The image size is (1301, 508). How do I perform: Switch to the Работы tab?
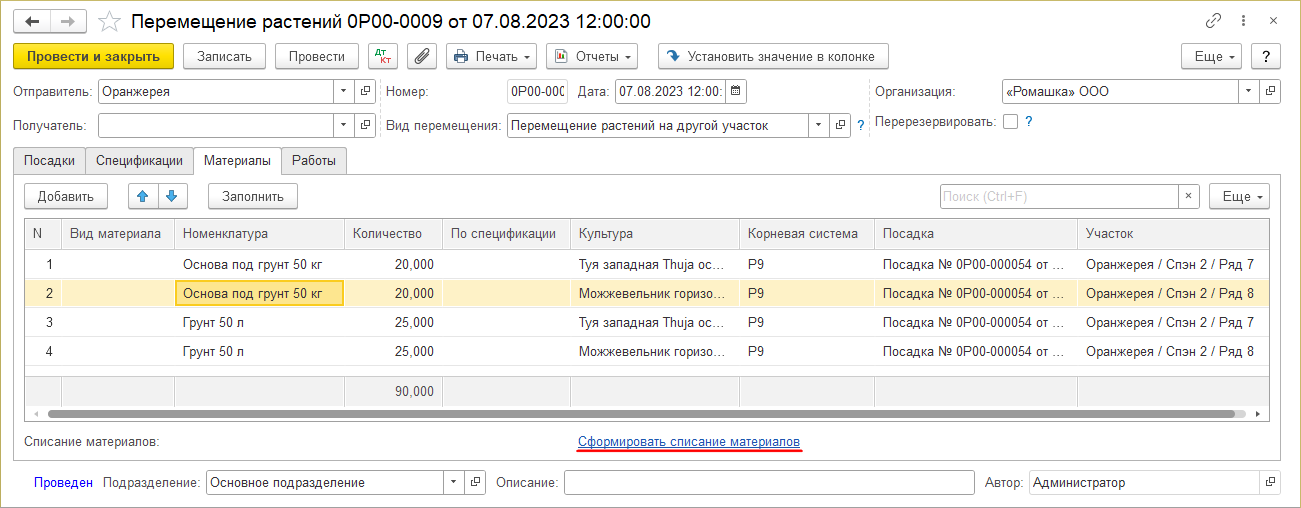point(314,160)
